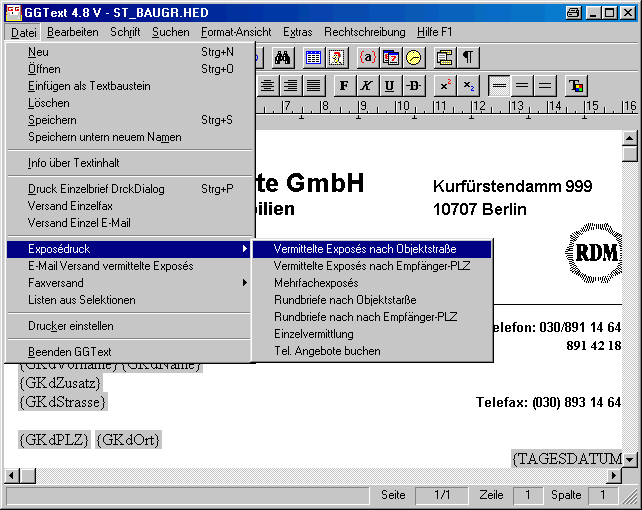Select single line spacing button
Image resolution: width=642 pixels, height=510 pixels.
pyautogui.click(x=499, y=86)
